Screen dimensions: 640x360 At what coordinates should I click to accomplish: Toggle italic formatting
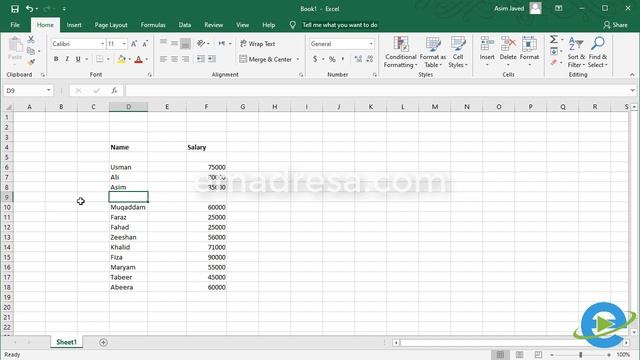point(67,59)
